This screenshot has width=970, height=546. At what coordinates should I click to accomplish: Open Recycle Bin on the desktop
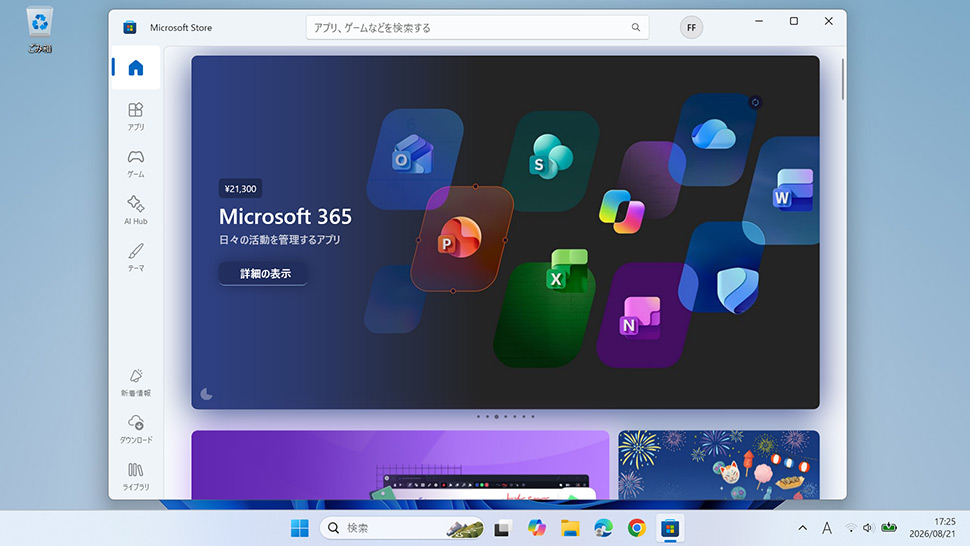40,29
